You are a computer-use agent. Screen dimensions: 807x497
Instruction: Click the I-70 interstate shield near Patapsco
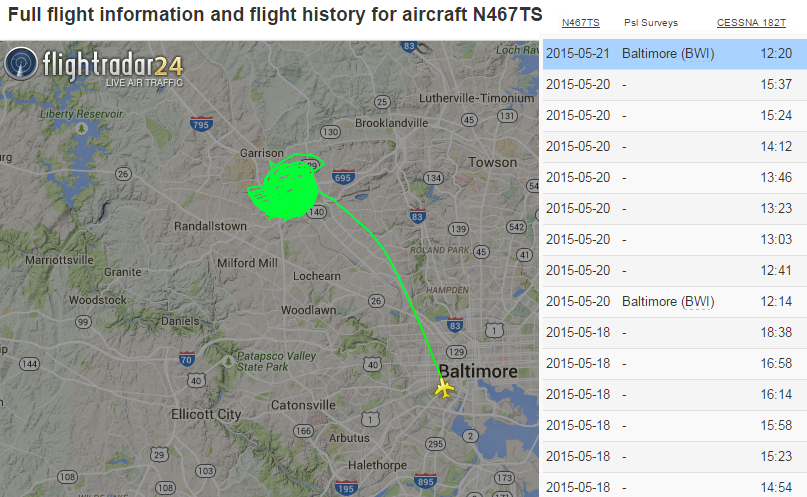pyautogui.click(x=186, y=359)
